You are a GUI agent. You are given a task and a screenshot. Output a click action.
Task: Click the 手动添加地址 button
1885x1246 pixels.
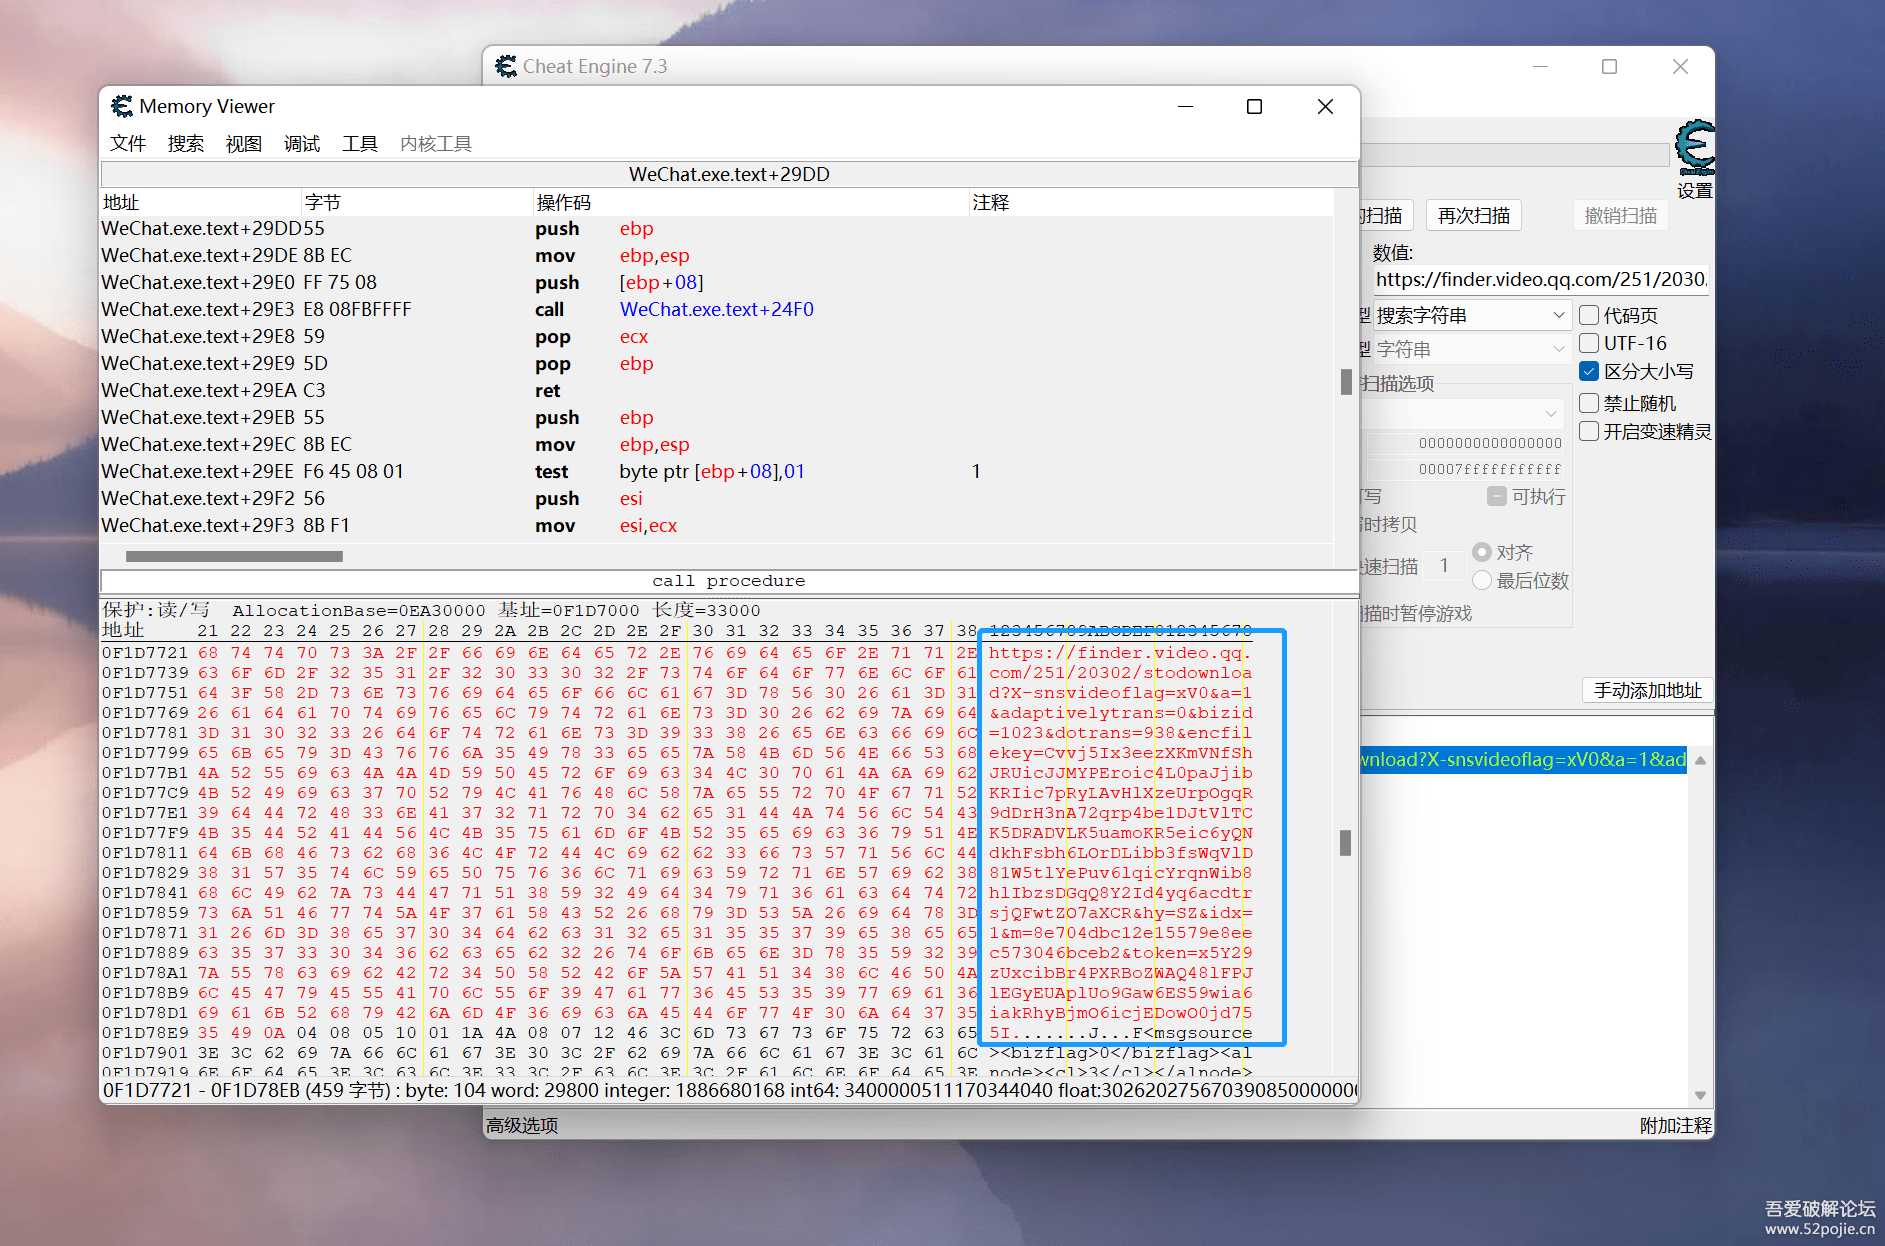[x=1647, y=690]
